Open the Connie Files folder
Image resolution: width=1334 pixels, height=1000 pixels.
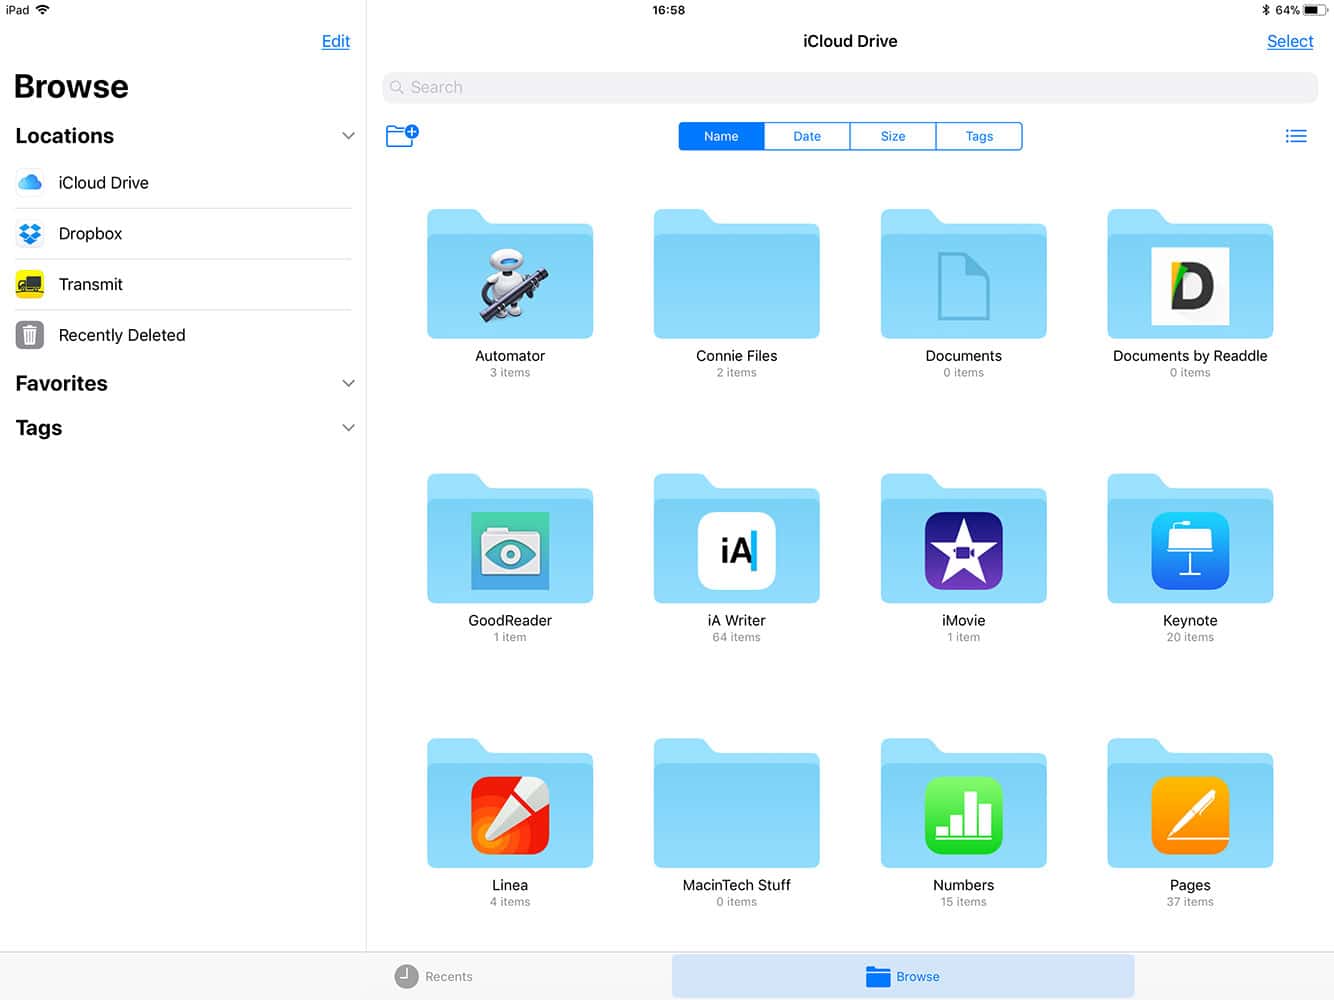736,274
